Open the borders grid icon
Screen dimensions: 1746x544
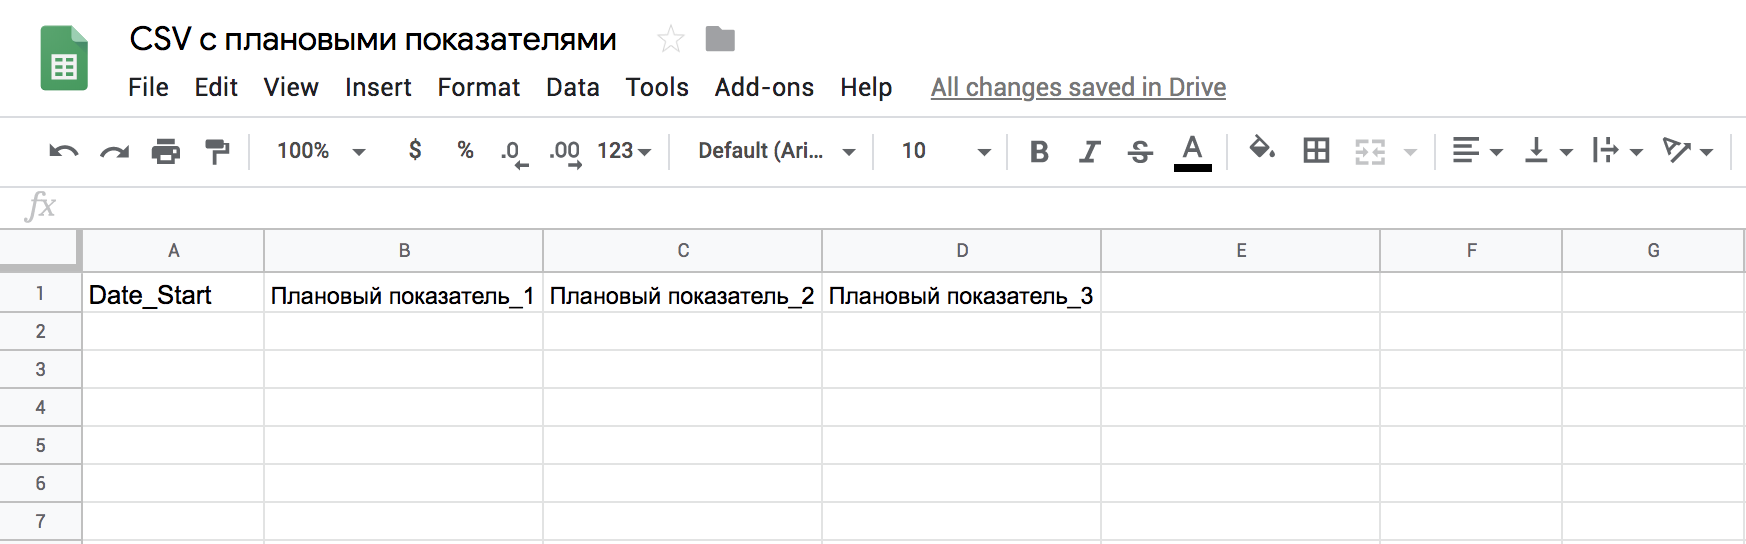coord(1316,151)
